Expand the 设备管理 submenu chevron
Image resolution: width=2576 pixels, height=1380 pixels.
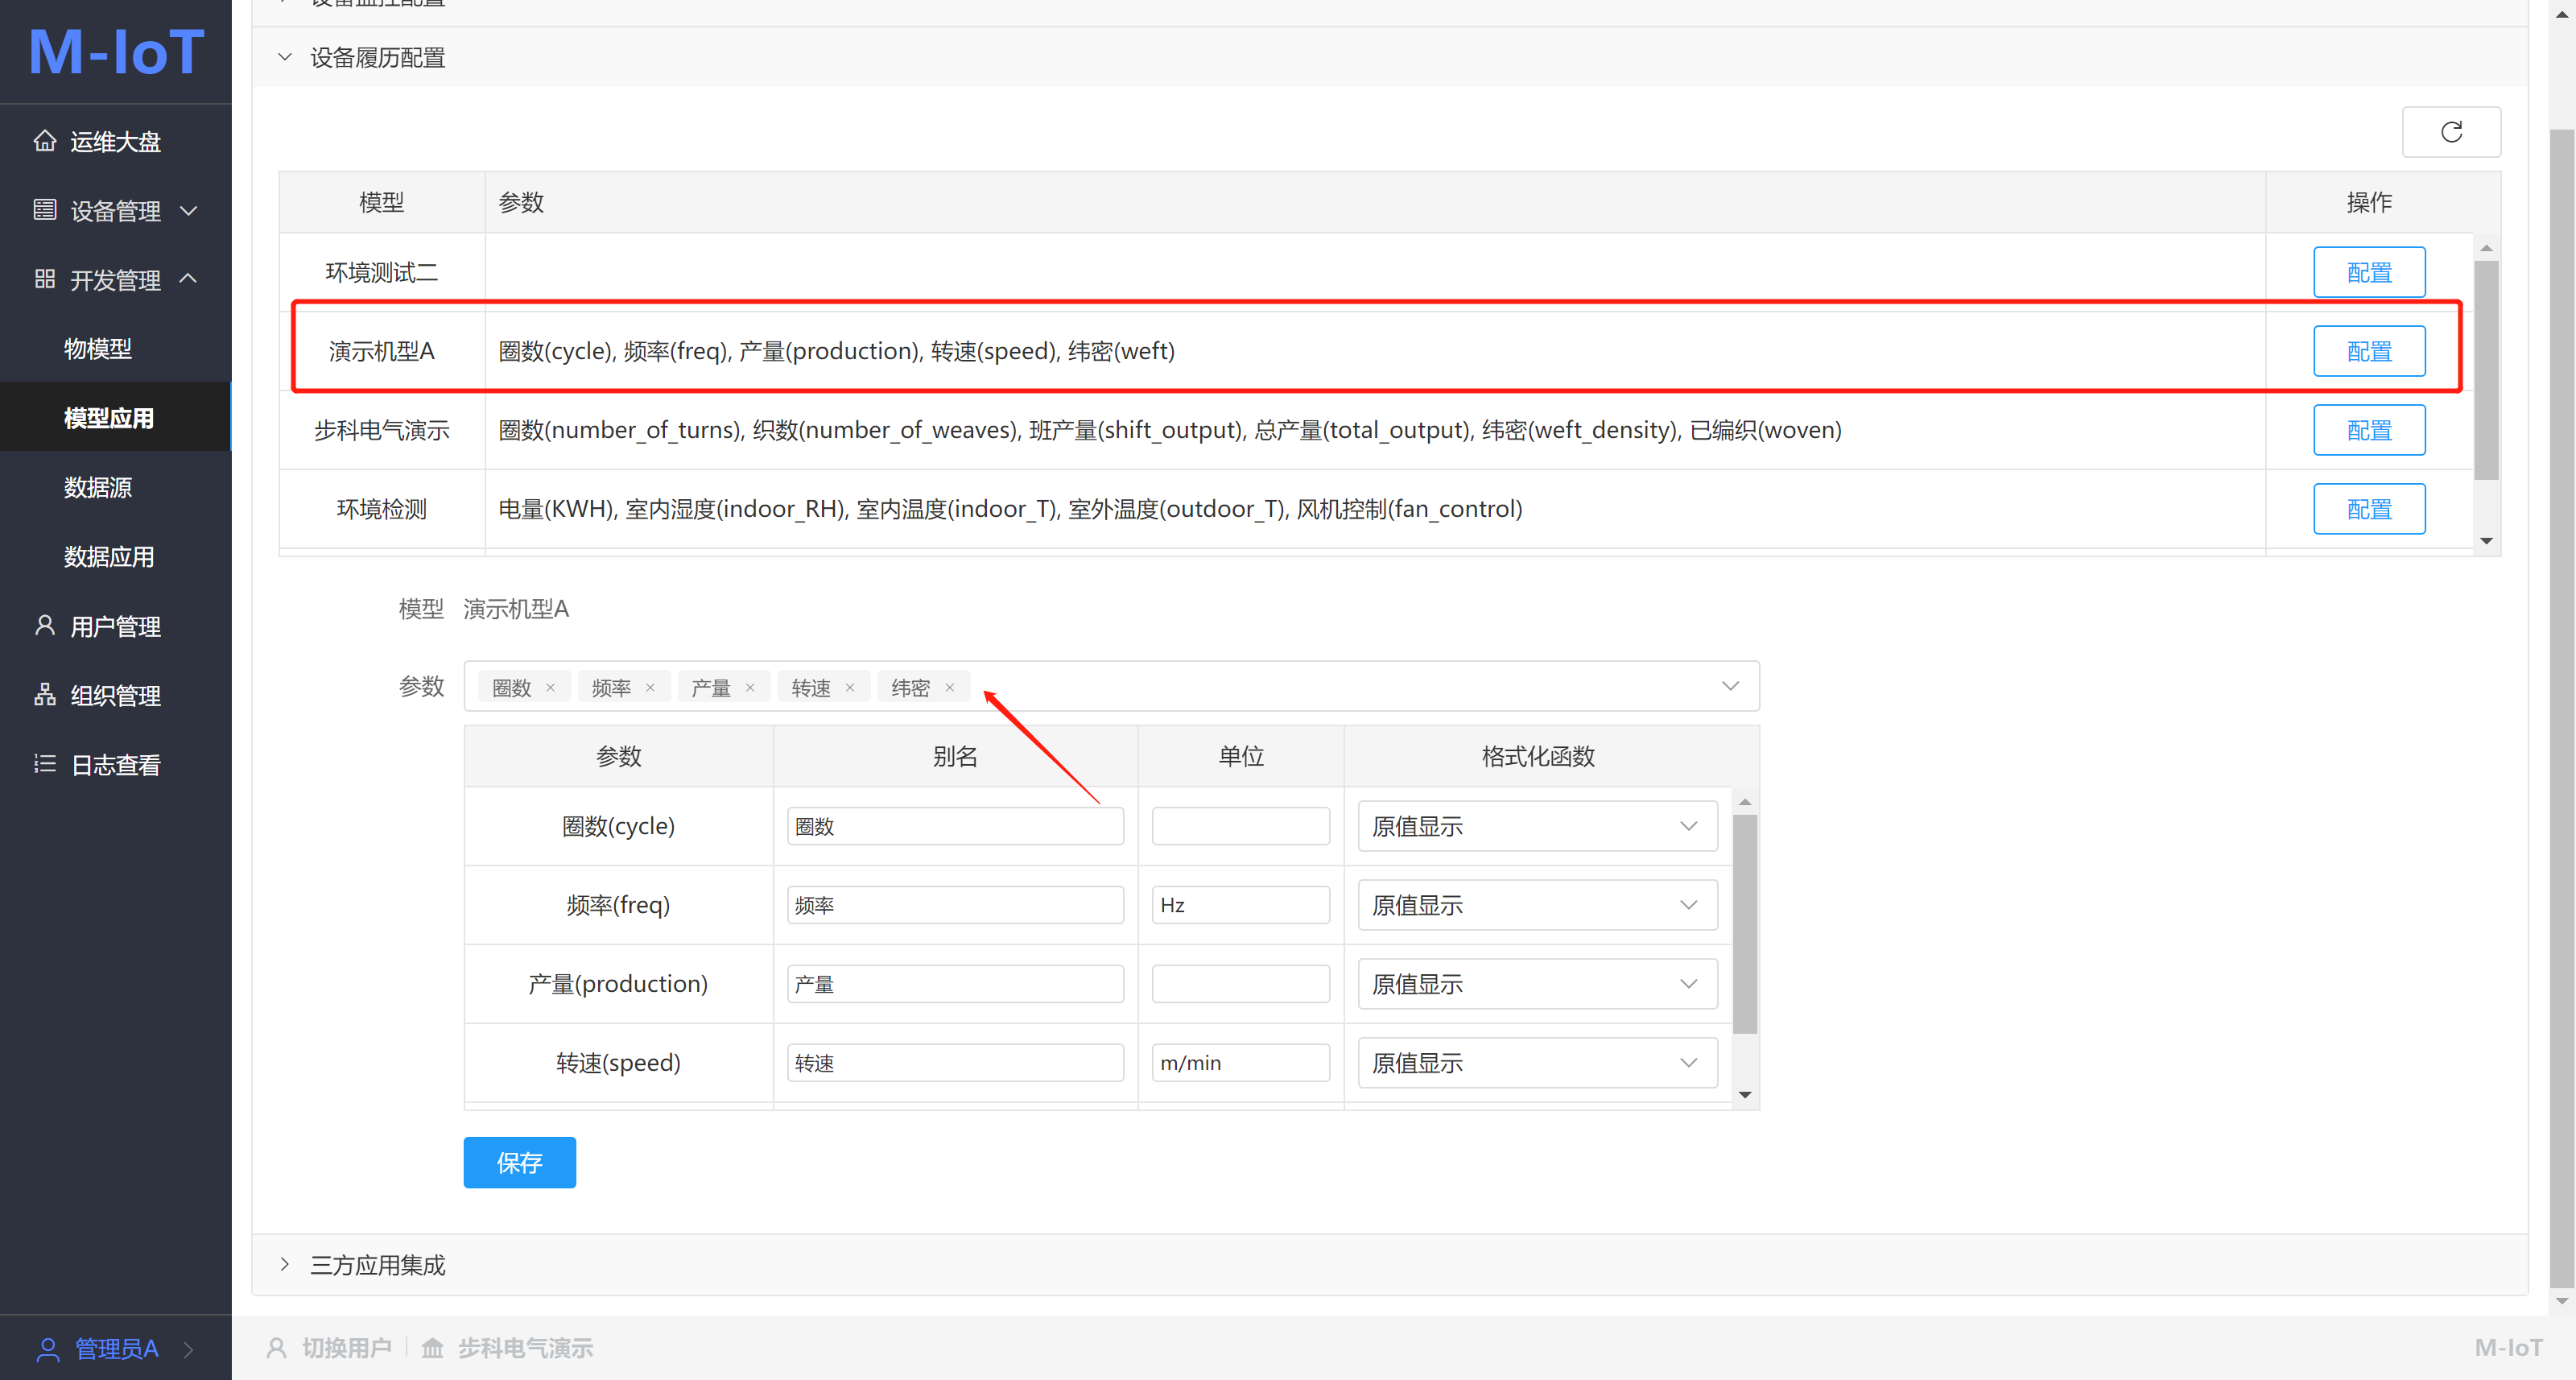[x=188, y=211]
